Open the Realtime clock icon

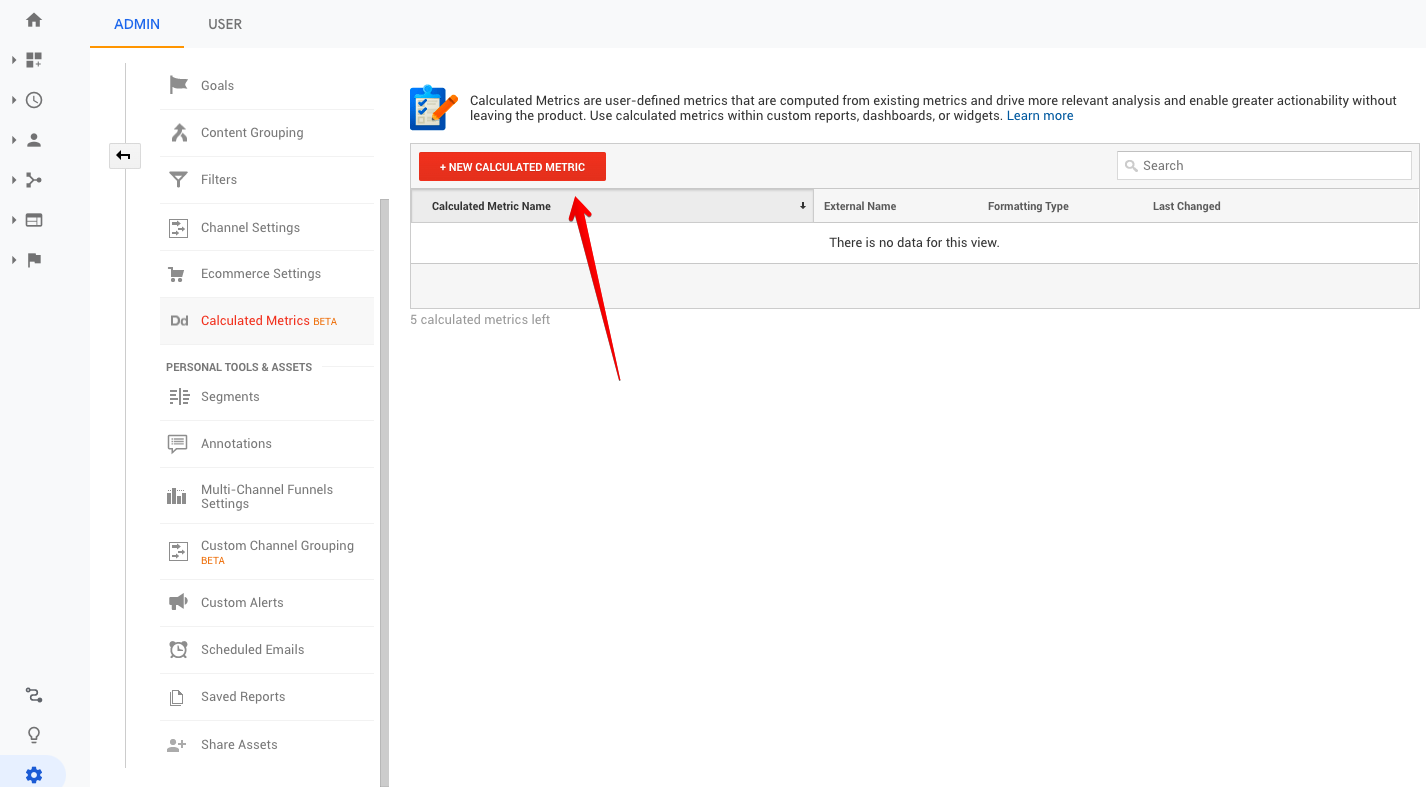point(34,100)
